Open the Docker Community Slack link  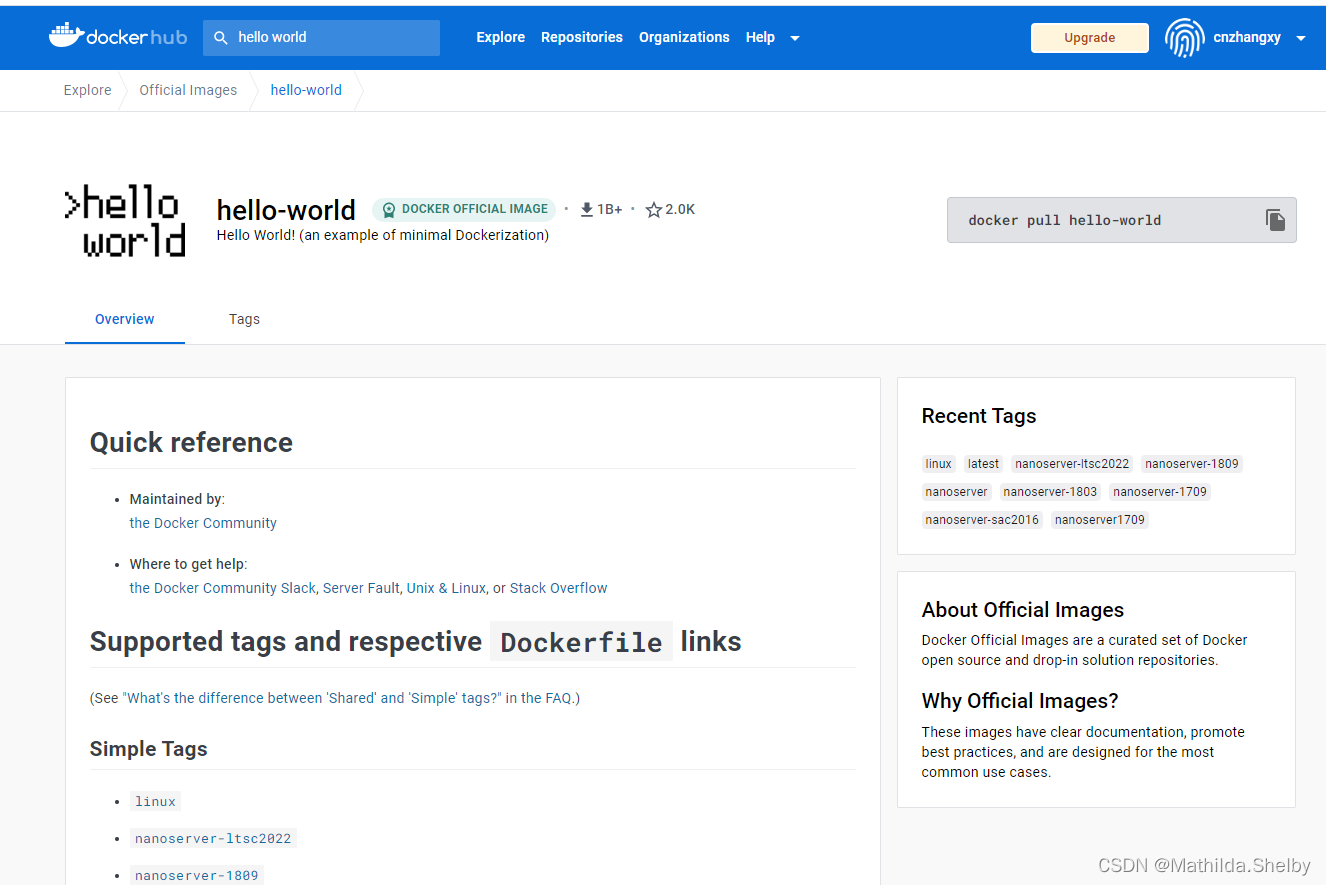(x=223, y=588)
